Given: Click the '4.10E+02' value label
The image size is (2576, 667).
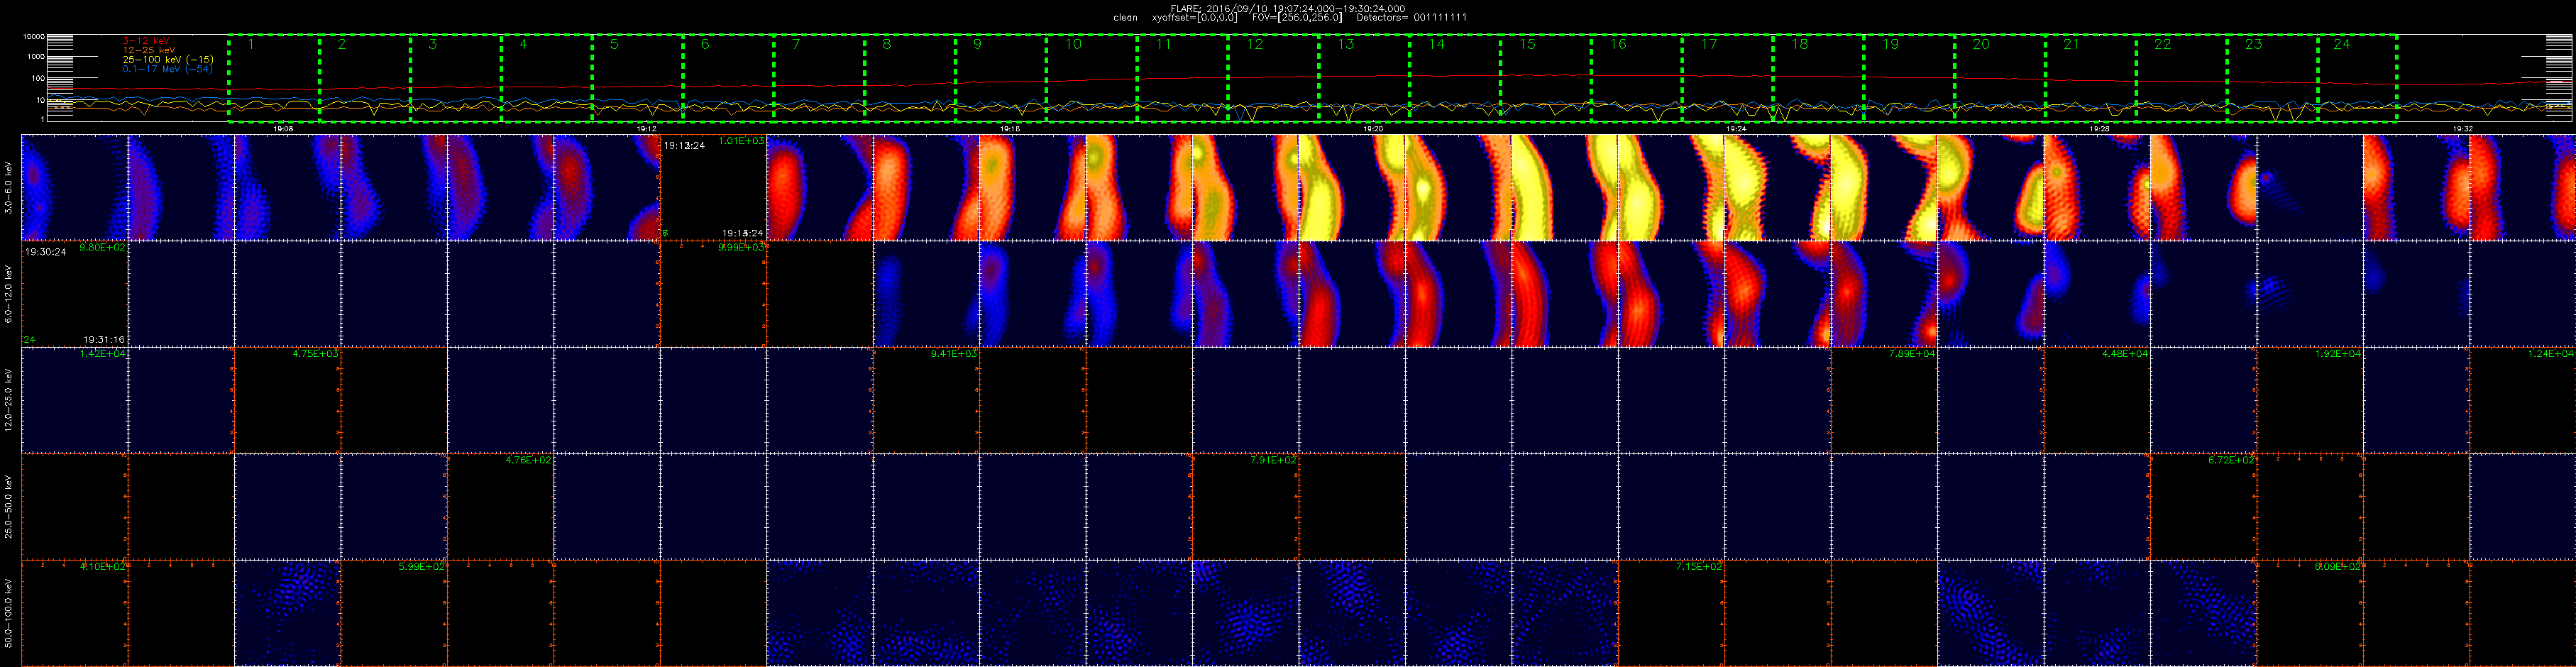Looking at the screenshot, I should (103, 567).
